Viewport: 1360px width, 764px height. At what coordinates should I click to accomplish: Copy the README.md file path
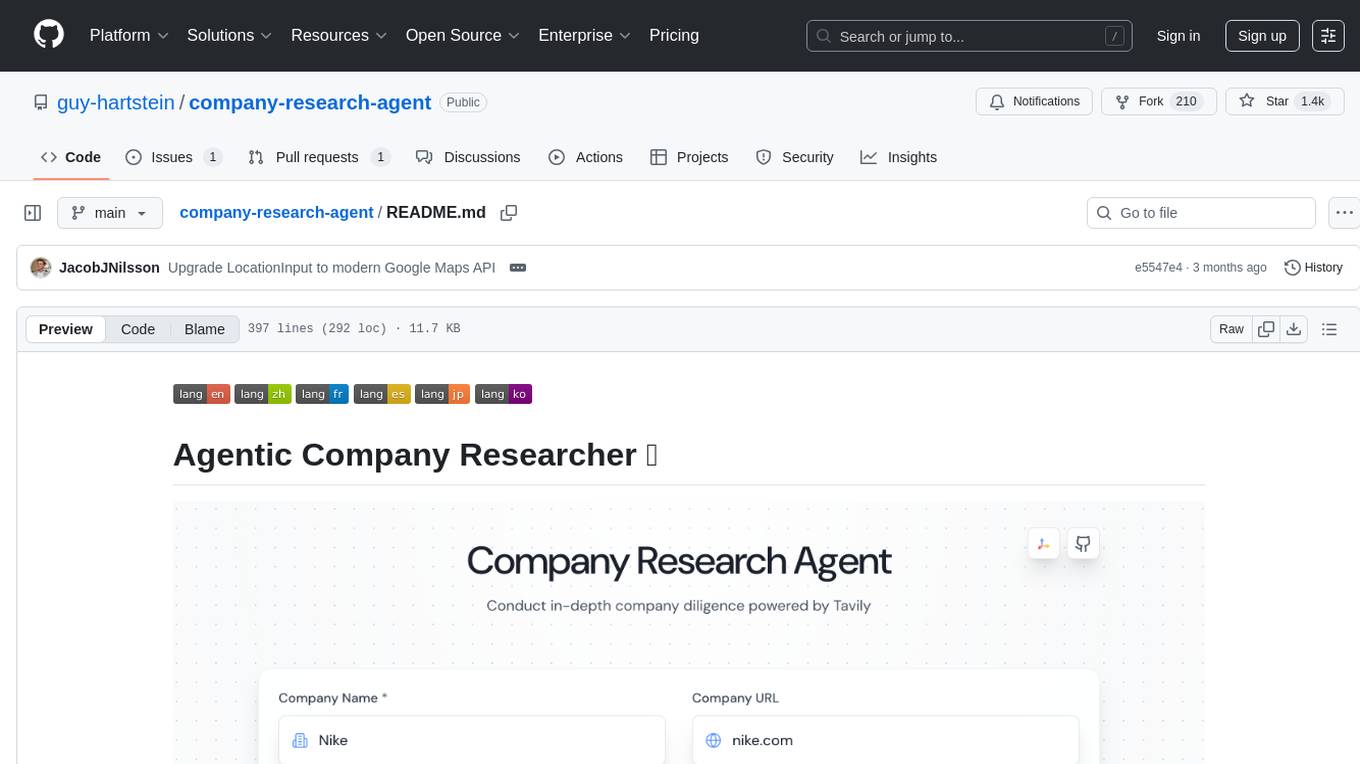(x=509, y=213)
